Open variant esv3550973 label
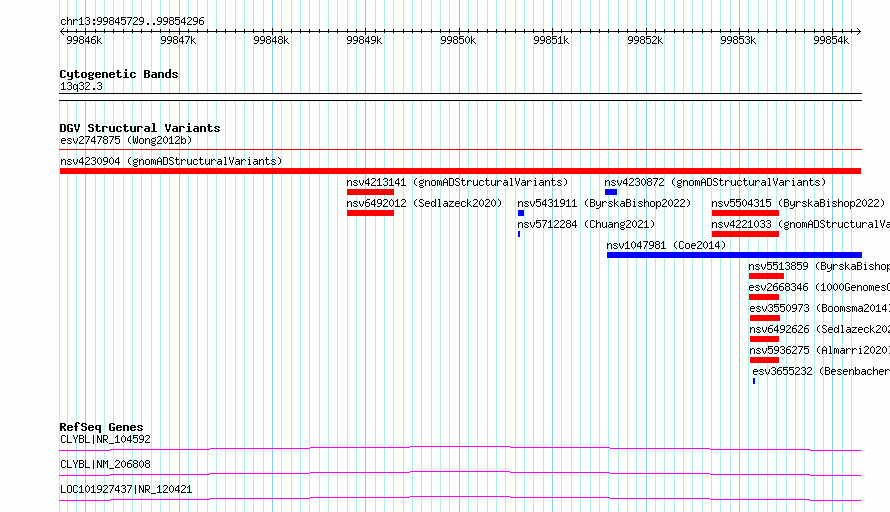890x512 pixels. tap(820, 308)
